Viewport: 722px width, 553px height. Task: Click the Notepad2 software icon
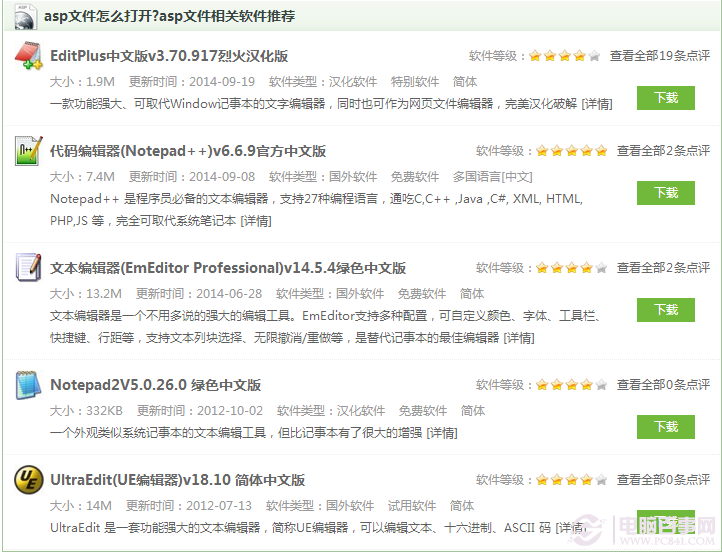[29, 384]
